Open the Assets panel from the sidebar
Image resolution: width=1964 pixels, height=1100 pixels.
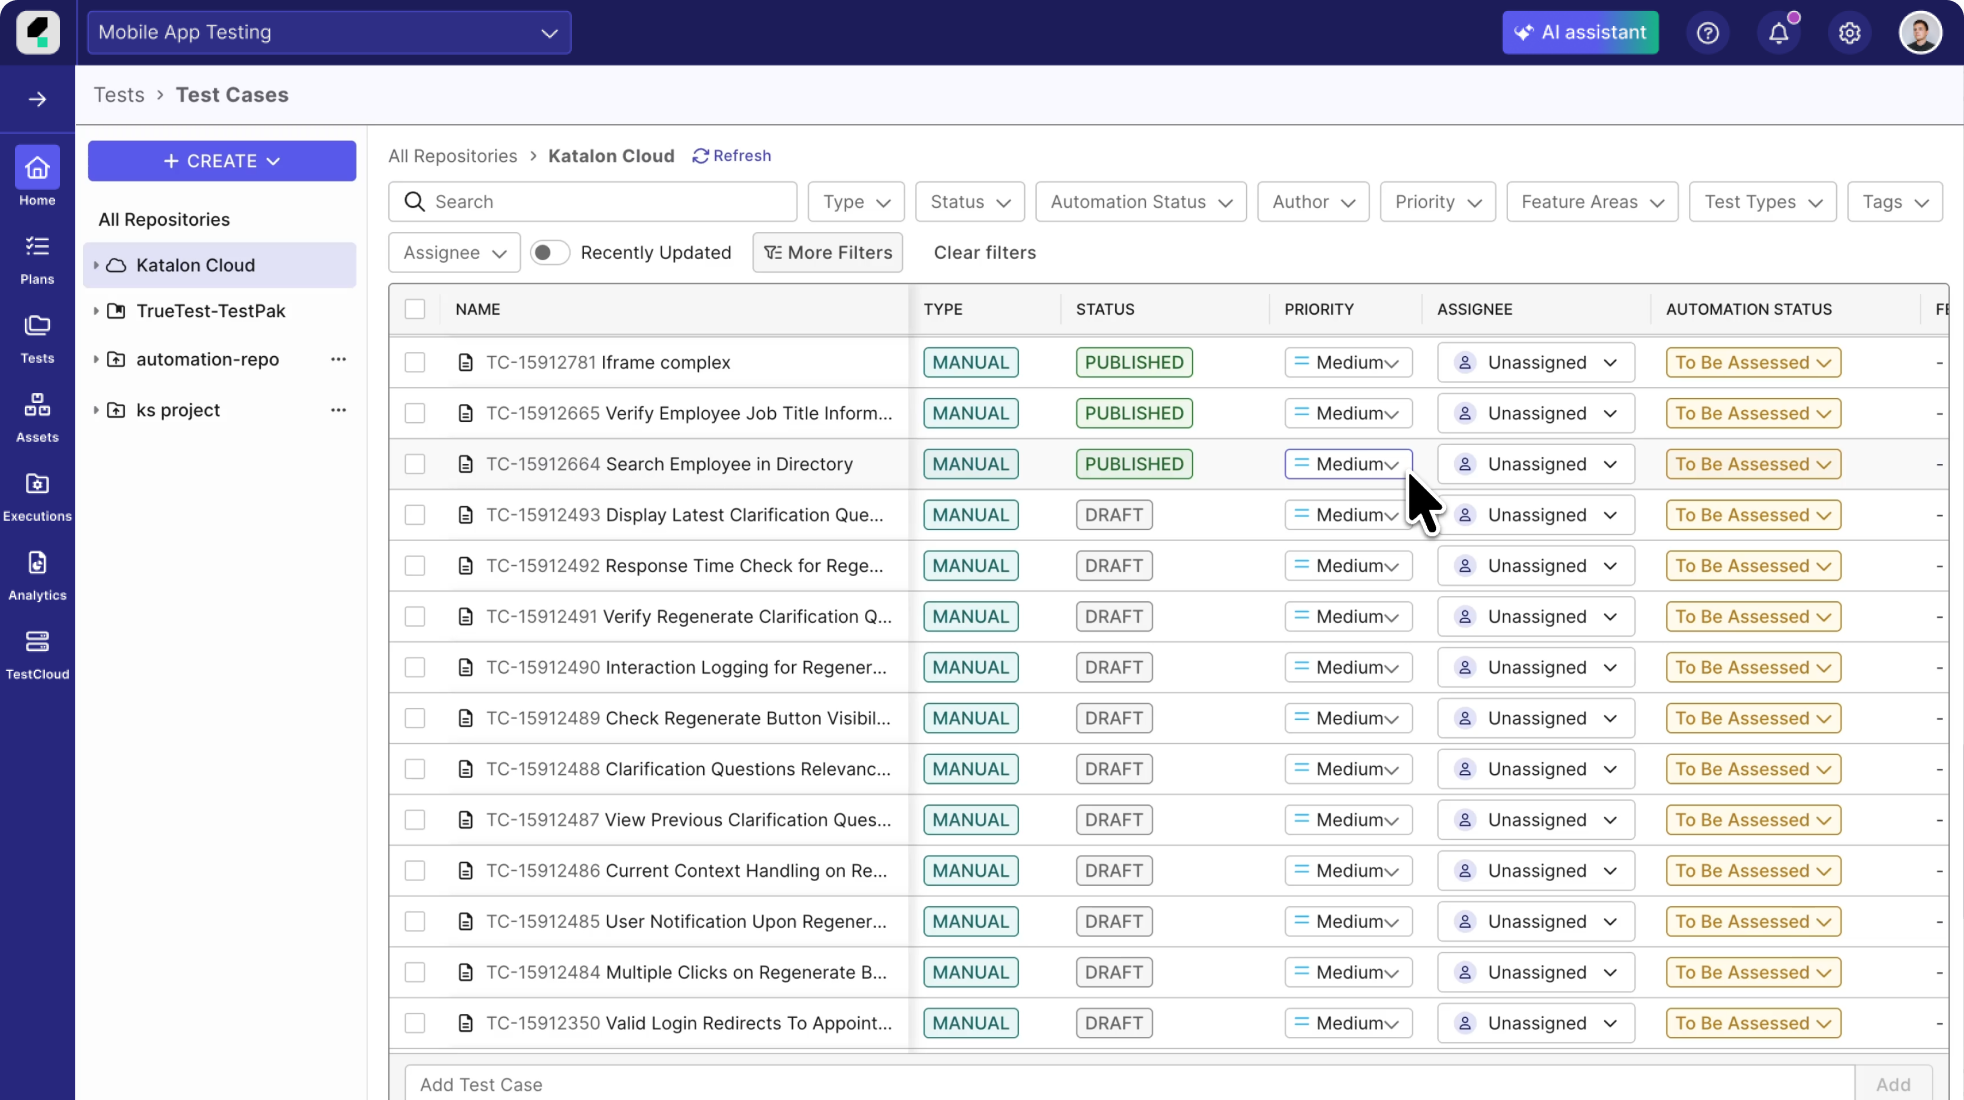pyautogui.click(x=37, y=416)
